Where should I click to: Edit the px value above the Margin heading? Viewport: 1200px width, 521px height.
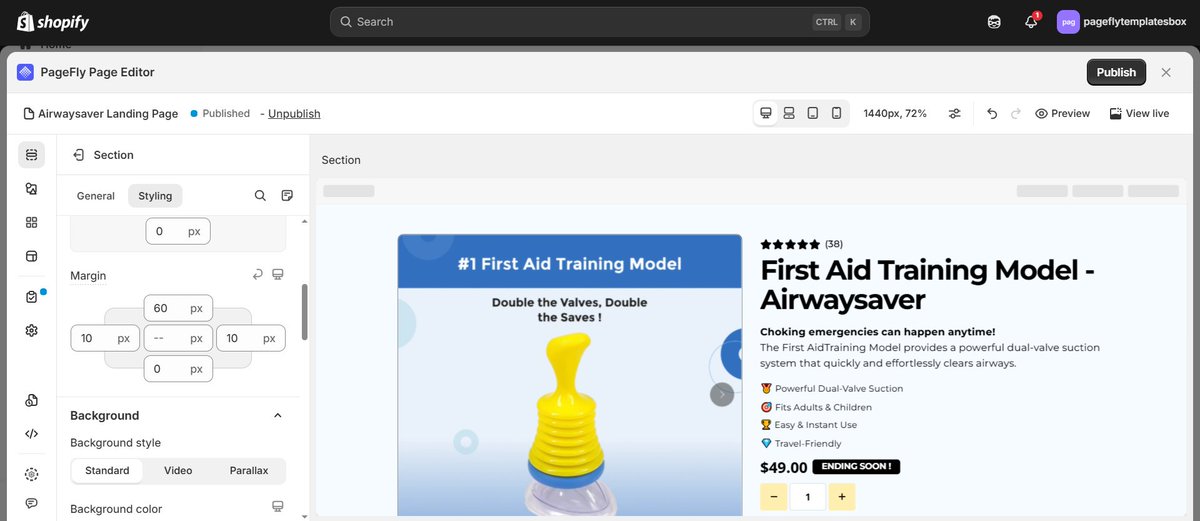click(x=178, y=231)
